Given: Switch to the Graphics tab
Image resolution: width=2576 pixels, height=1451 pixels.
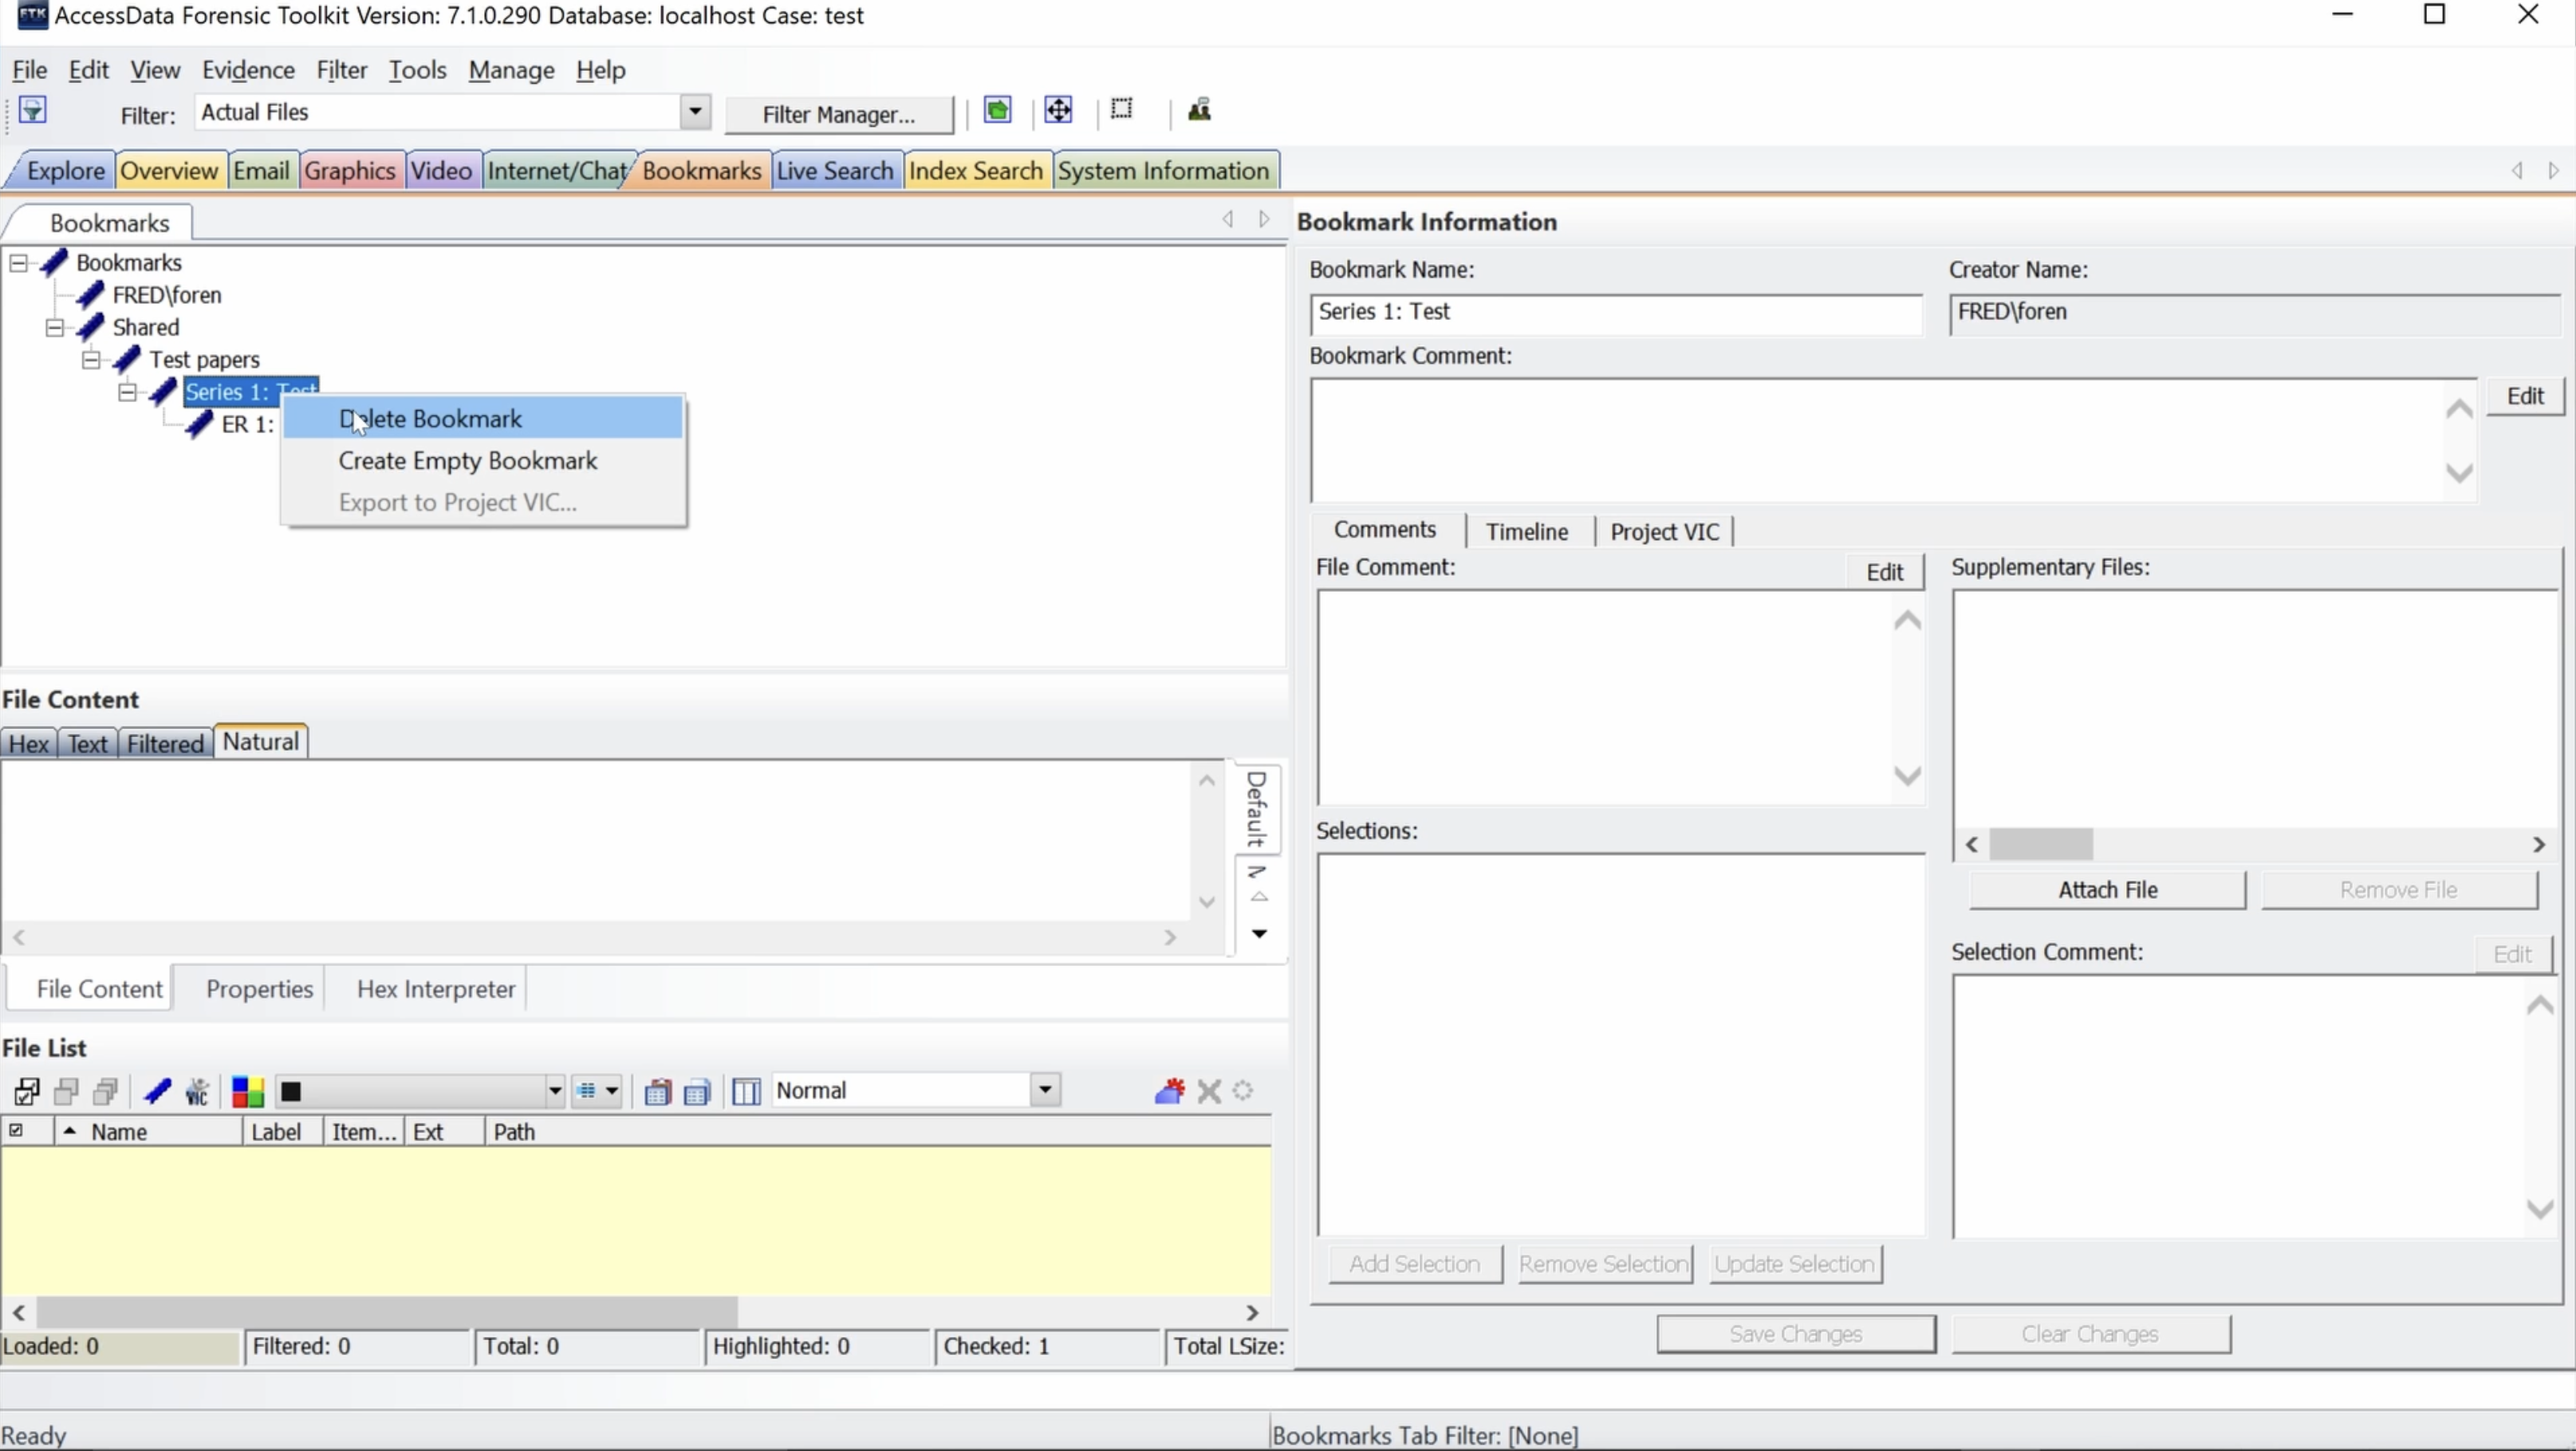Looking at the screenshot, I should point(350,171).
